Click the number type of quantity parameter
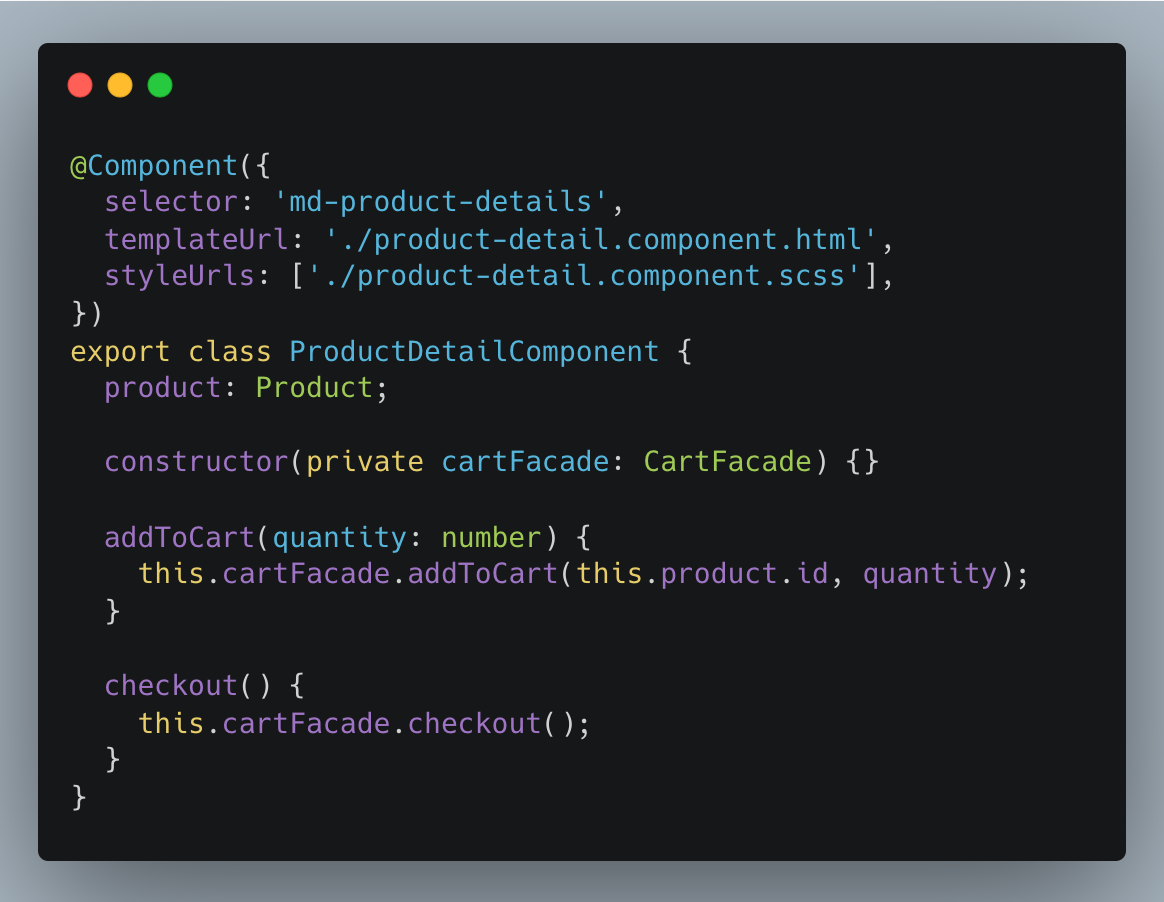This screenshot has width=1164, height=902. (x=491, y=537)
